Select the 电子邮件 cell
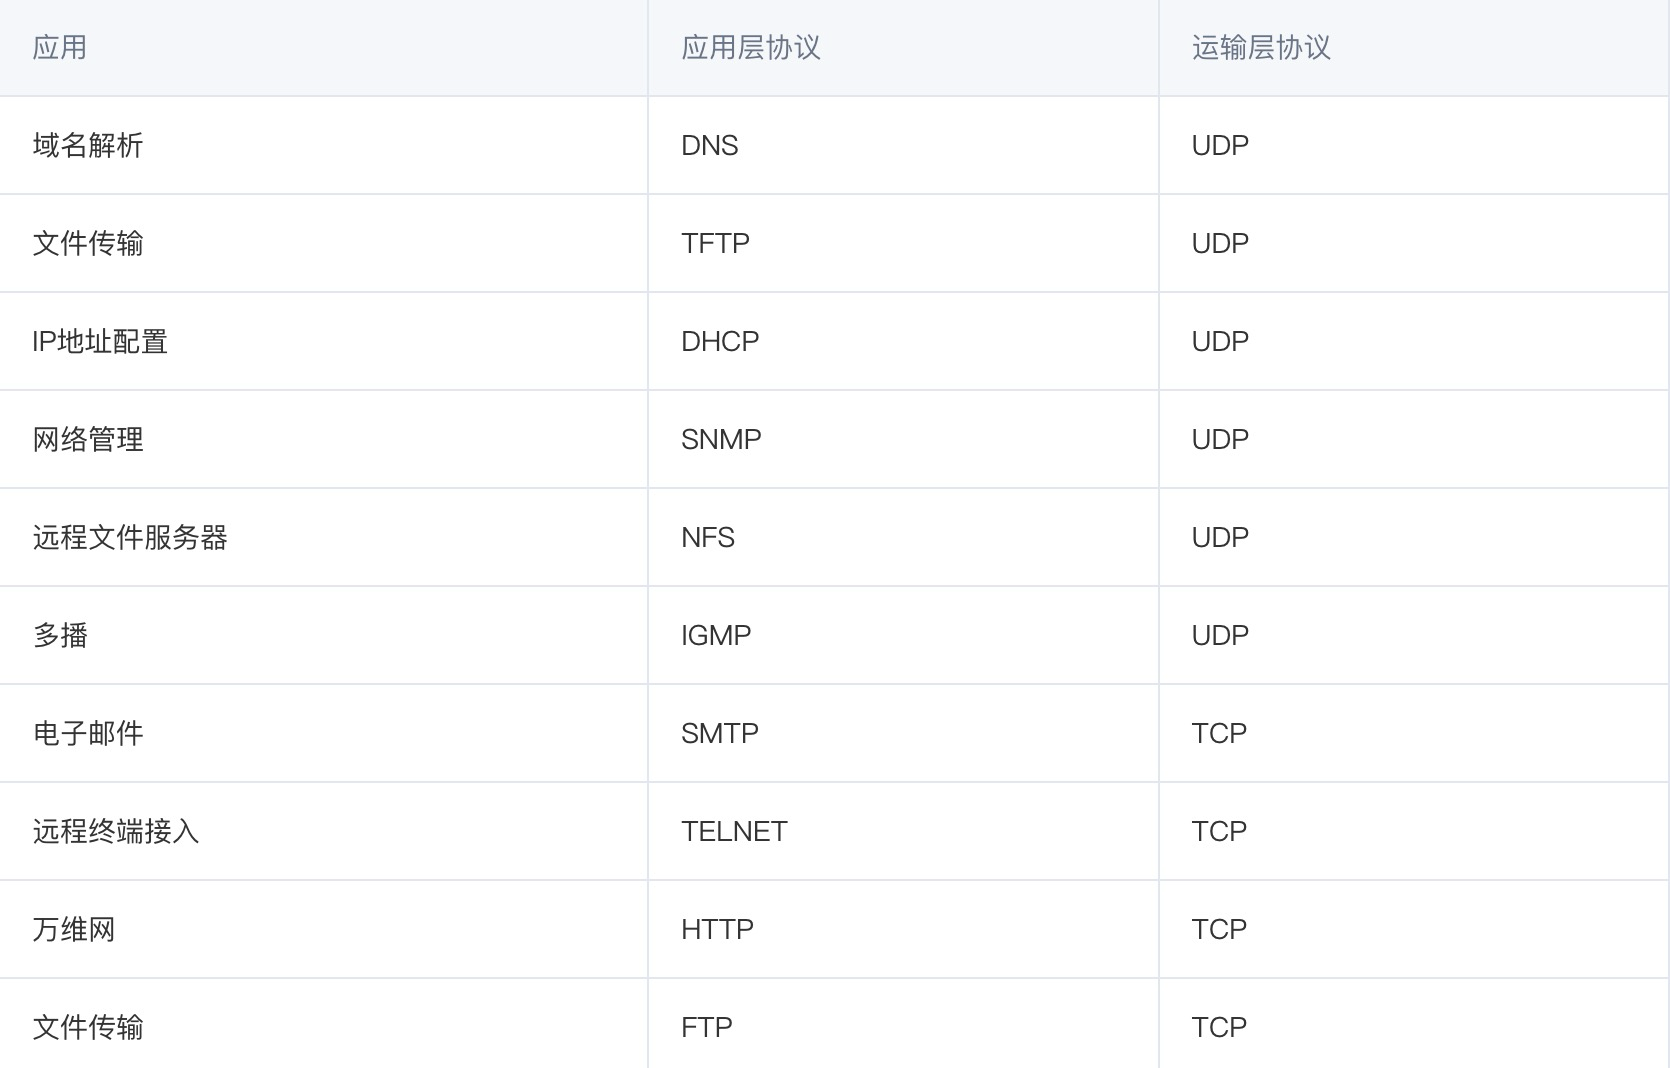 point(323,734)
